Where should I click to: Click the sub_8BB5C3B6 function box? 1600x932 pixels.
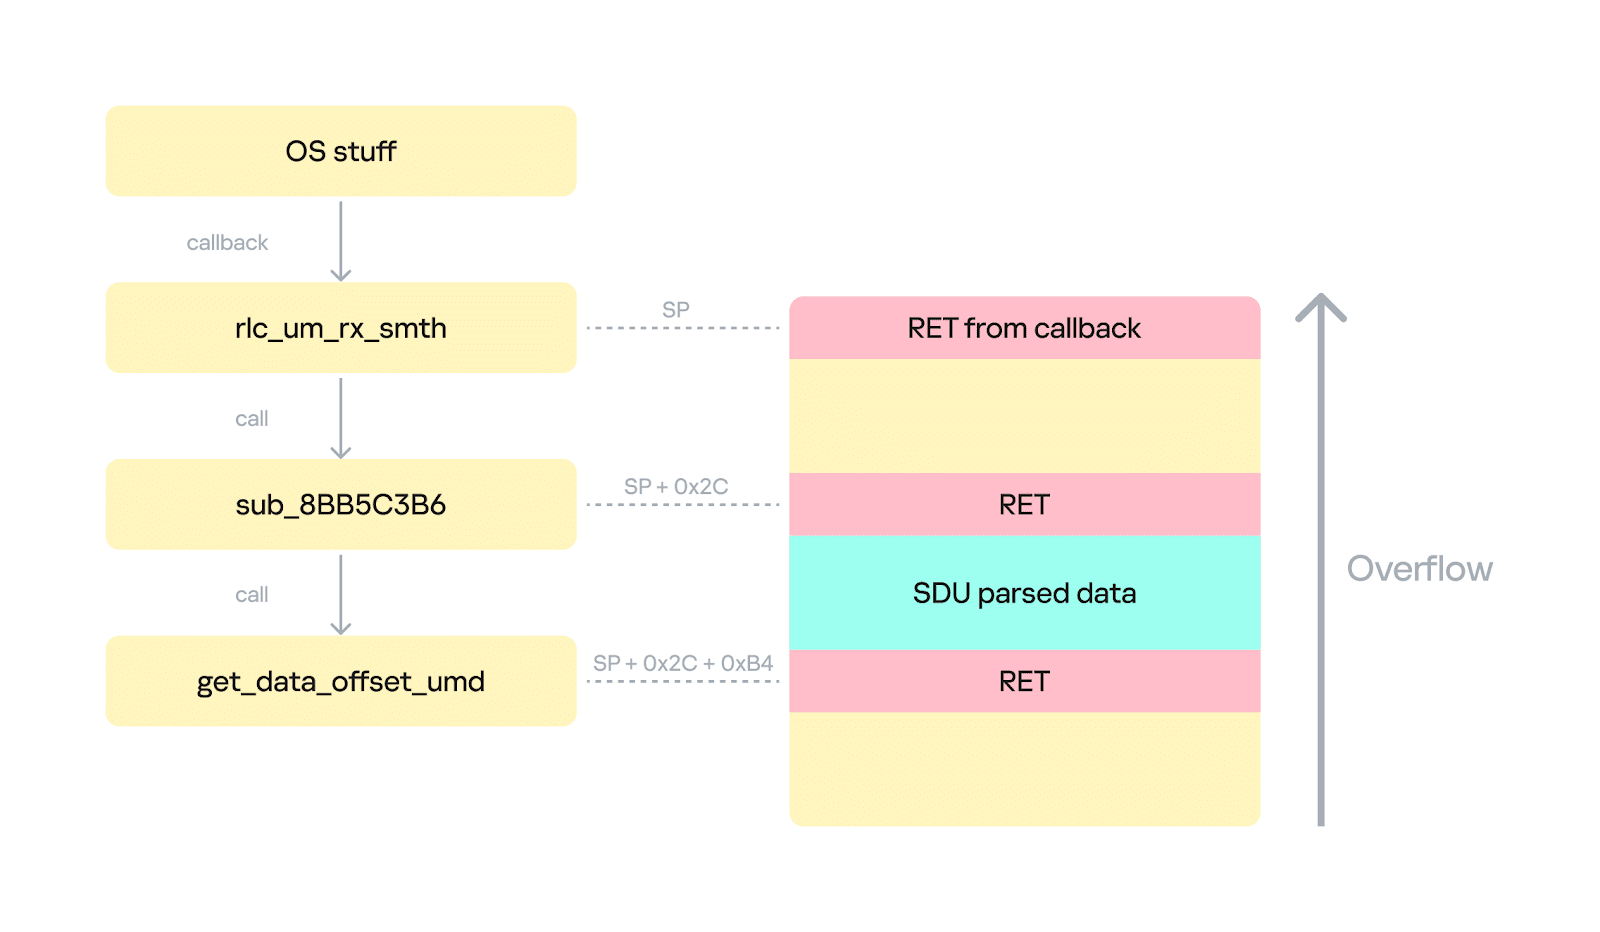341,505
